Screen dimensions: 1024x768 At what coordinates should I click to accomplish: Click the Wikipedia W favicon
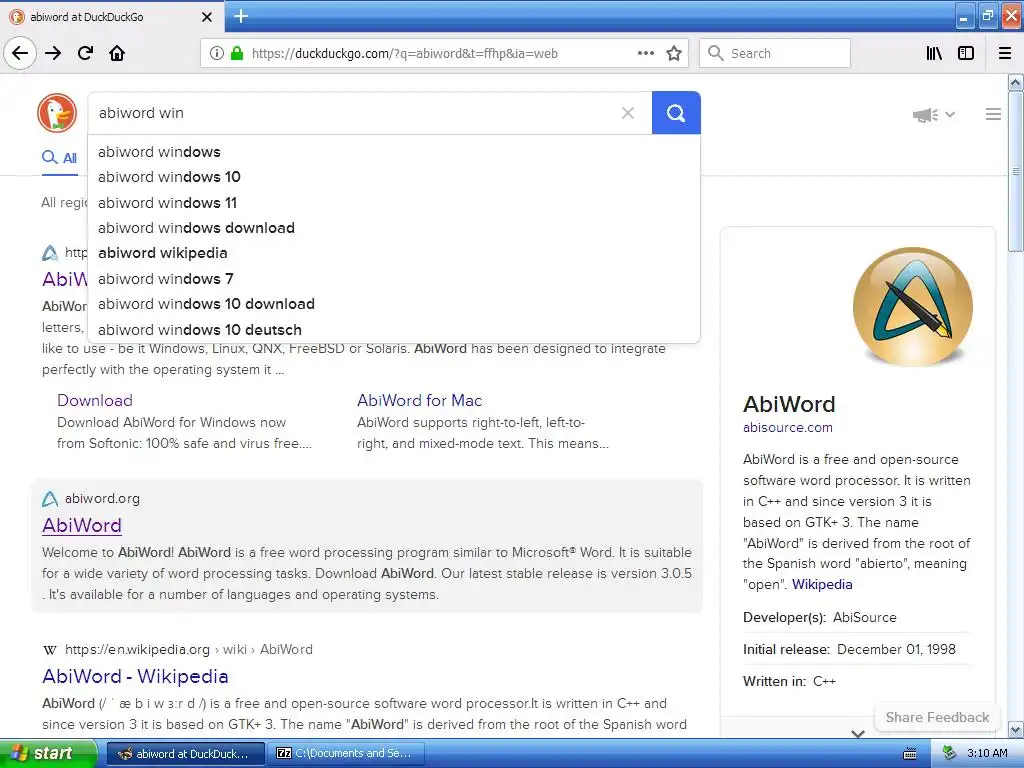[x=50, y=650]
